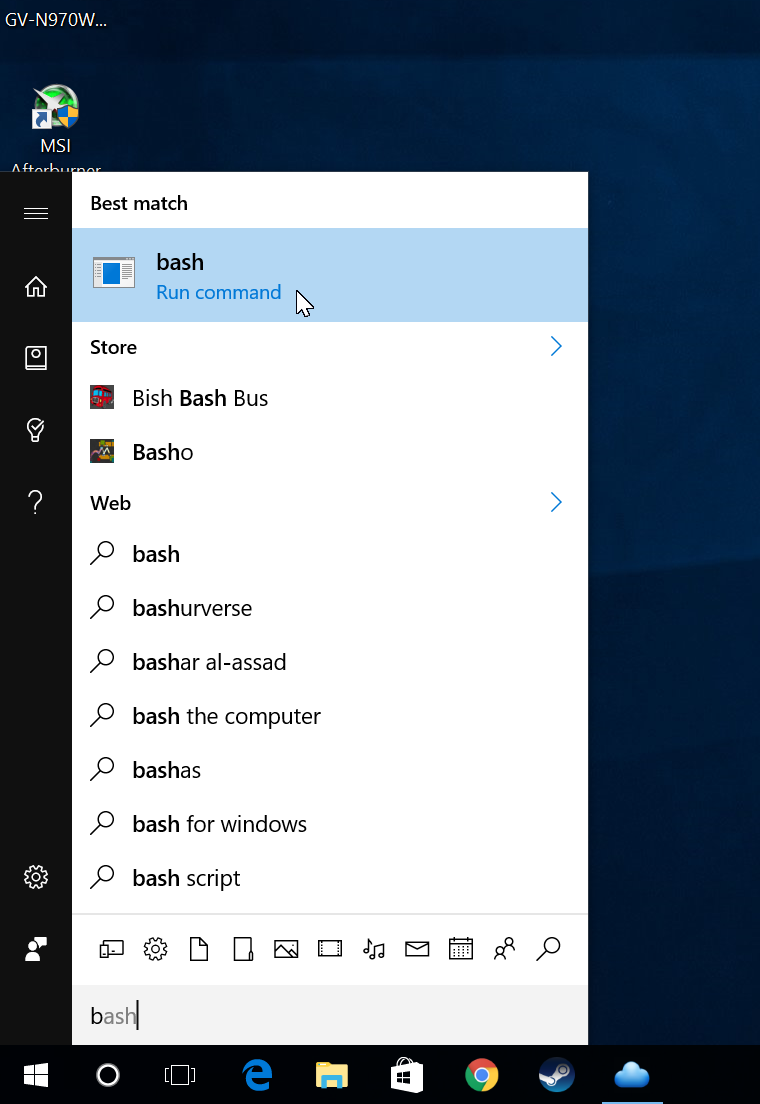
Task: Open the lightbulb tips icon in sidebar
Action: click(36, 429)
